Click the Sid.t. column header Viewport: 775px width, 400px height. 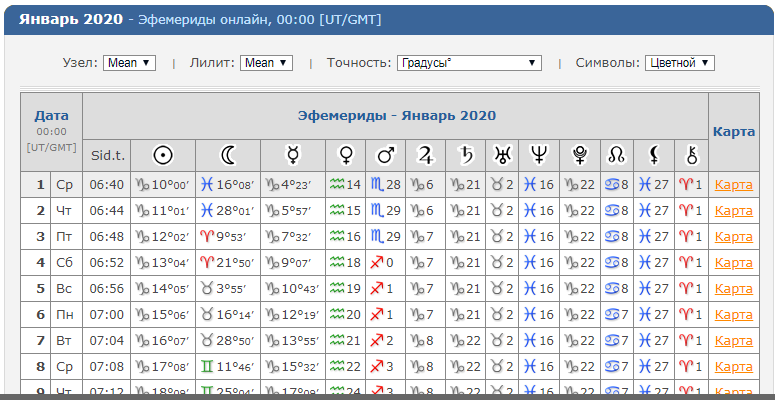[106, 156]
